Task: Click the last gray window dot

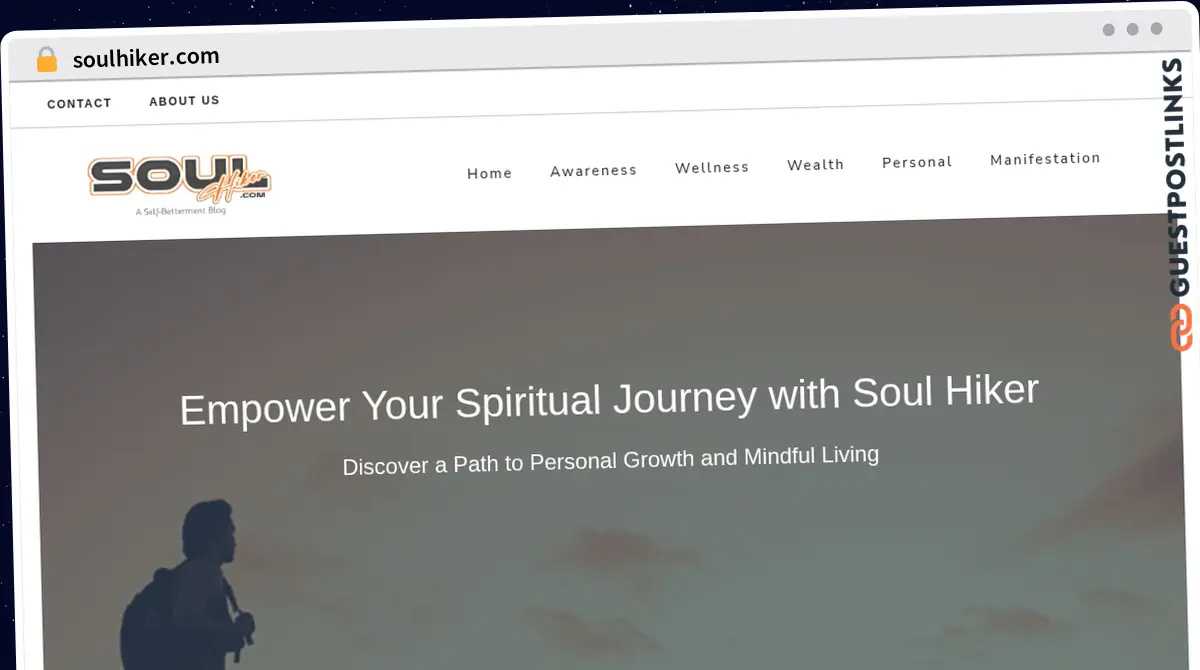Action: click(x=1156, y=29)
